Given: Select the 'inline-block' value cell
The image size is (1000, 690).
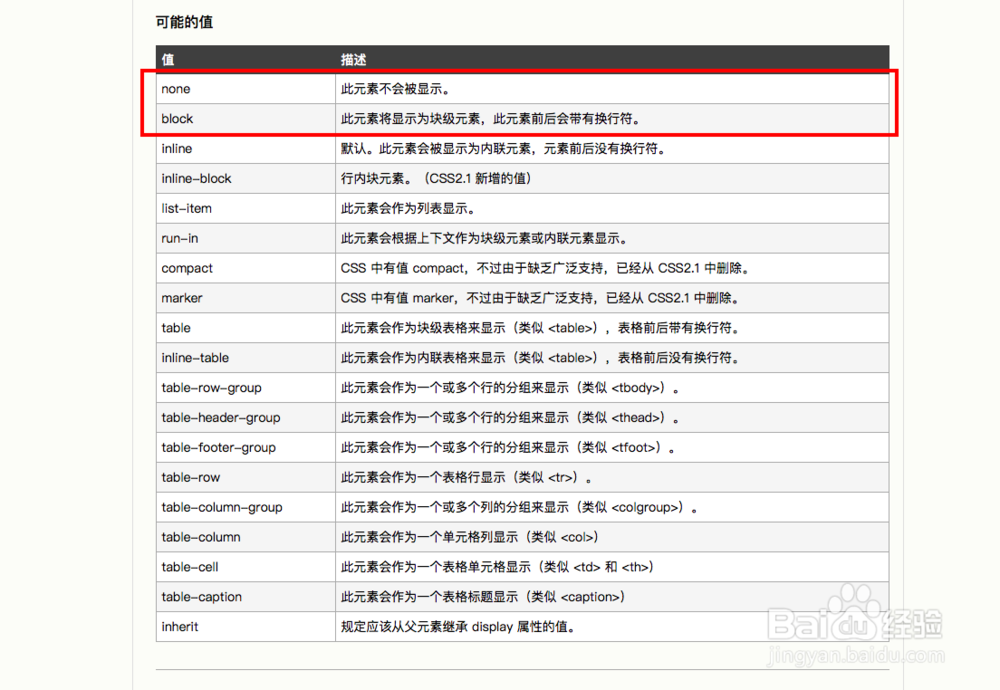Looking at the screenshot, I should click(246, 179).
